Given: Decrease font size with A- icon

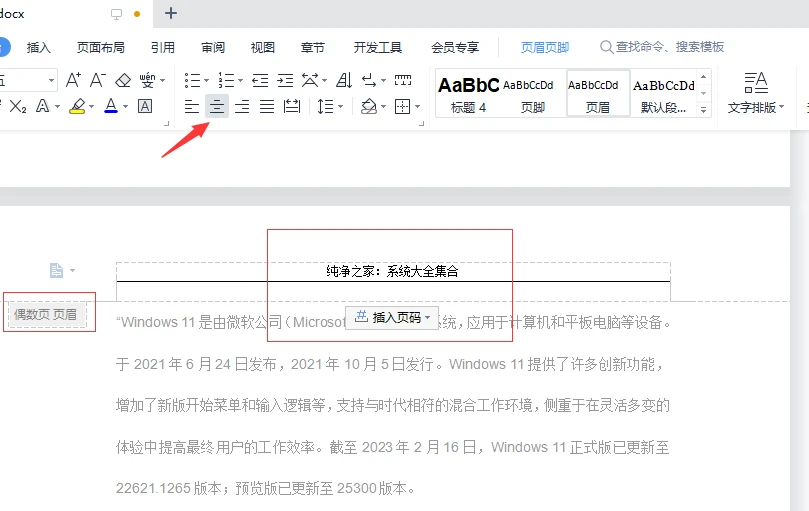Looking at the screenshot, I should click(97, 80).
